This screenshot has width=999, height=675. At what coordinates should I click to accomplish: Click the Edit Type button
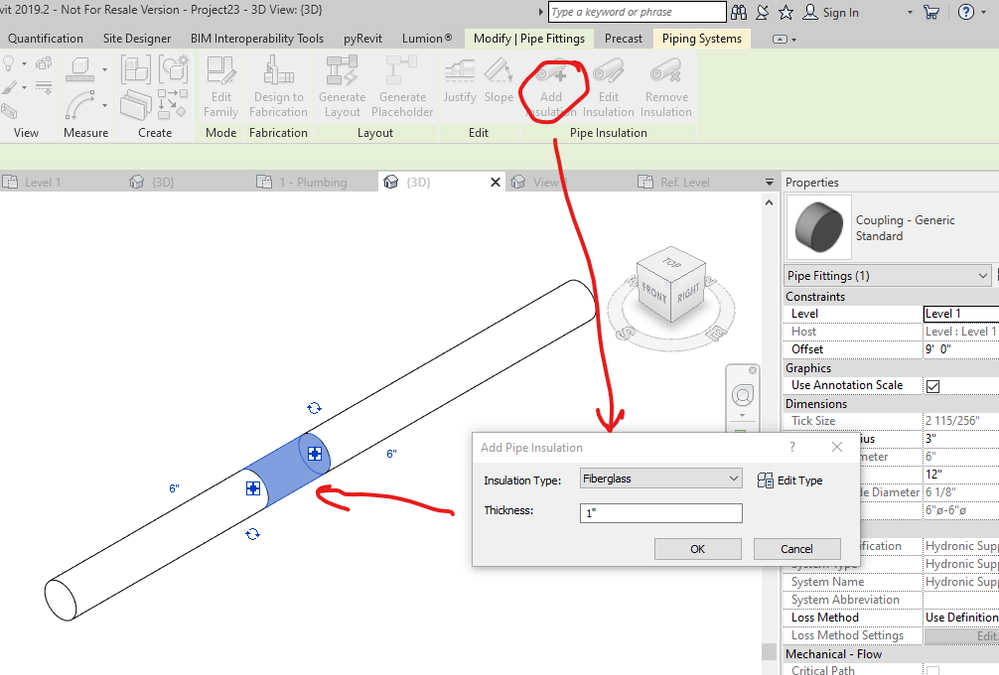pyautogui.click(x=790, y=481)
